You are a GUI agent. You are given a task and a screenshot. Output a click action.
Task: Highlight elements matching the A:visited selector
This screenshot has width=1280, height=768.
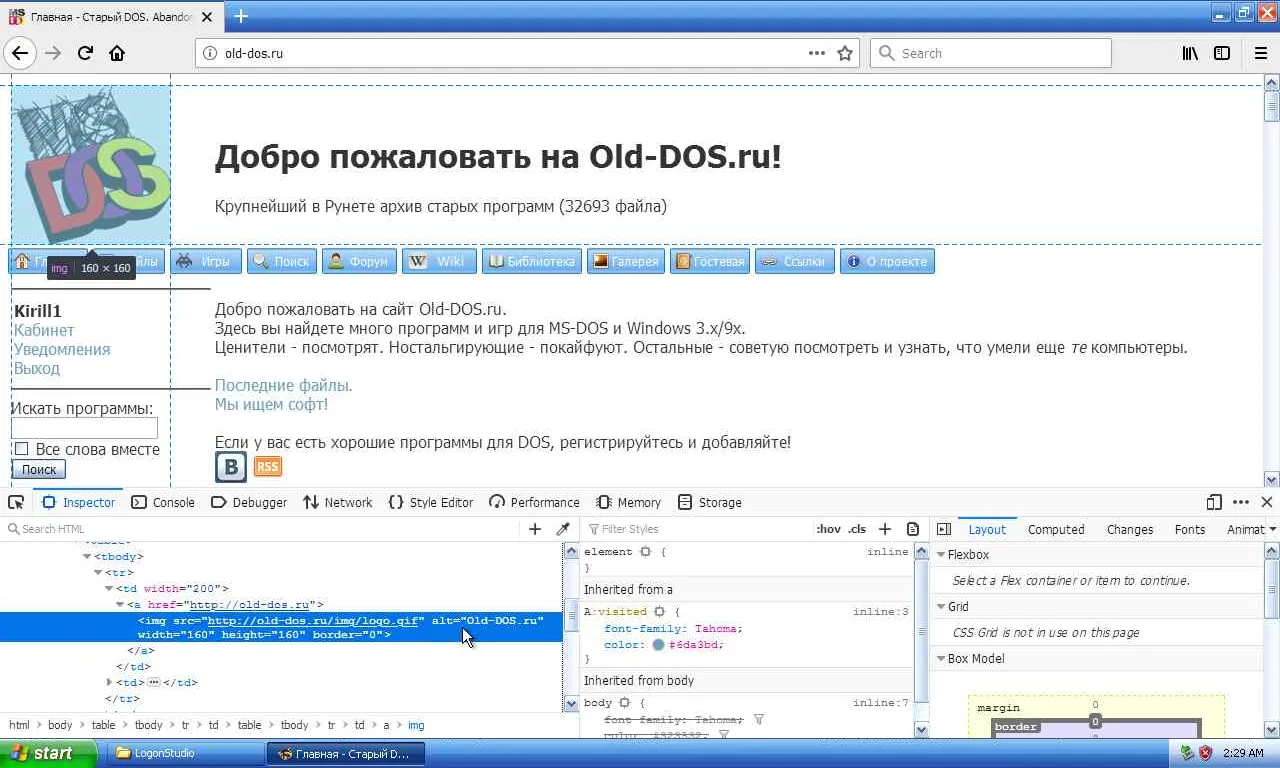[x=660, y=612]
